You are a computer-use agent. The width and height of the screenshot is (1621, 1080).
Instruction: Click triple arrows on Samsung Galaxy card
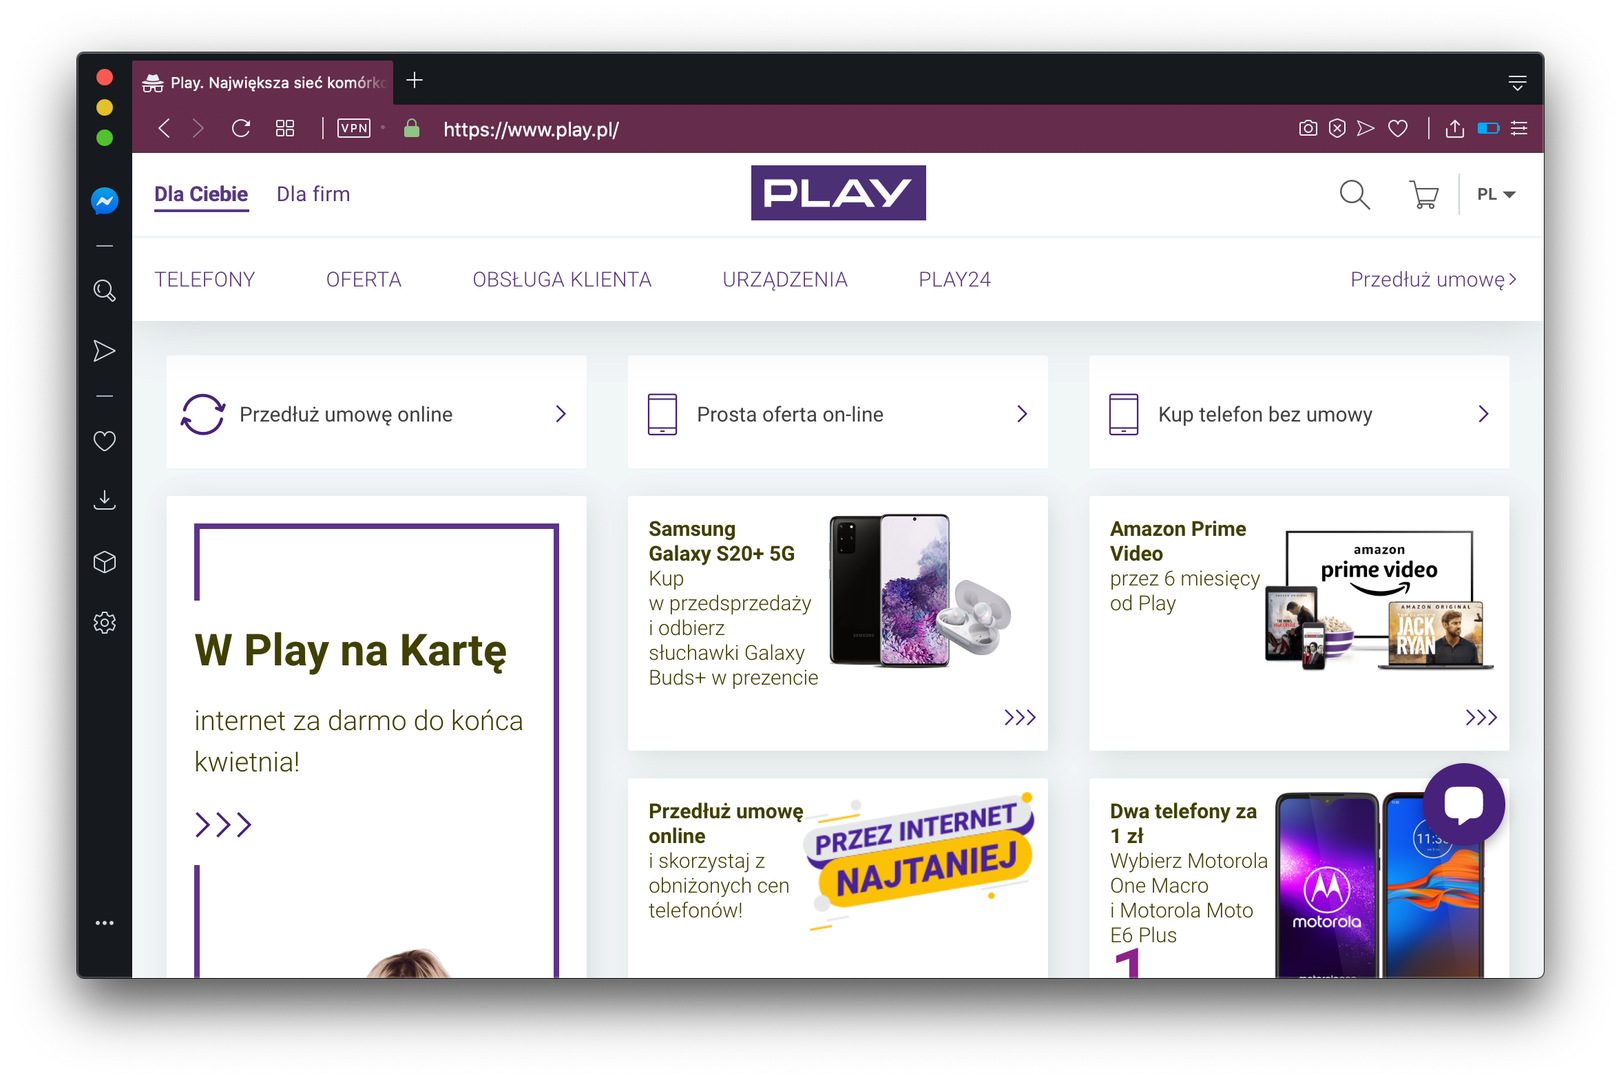1020,717
